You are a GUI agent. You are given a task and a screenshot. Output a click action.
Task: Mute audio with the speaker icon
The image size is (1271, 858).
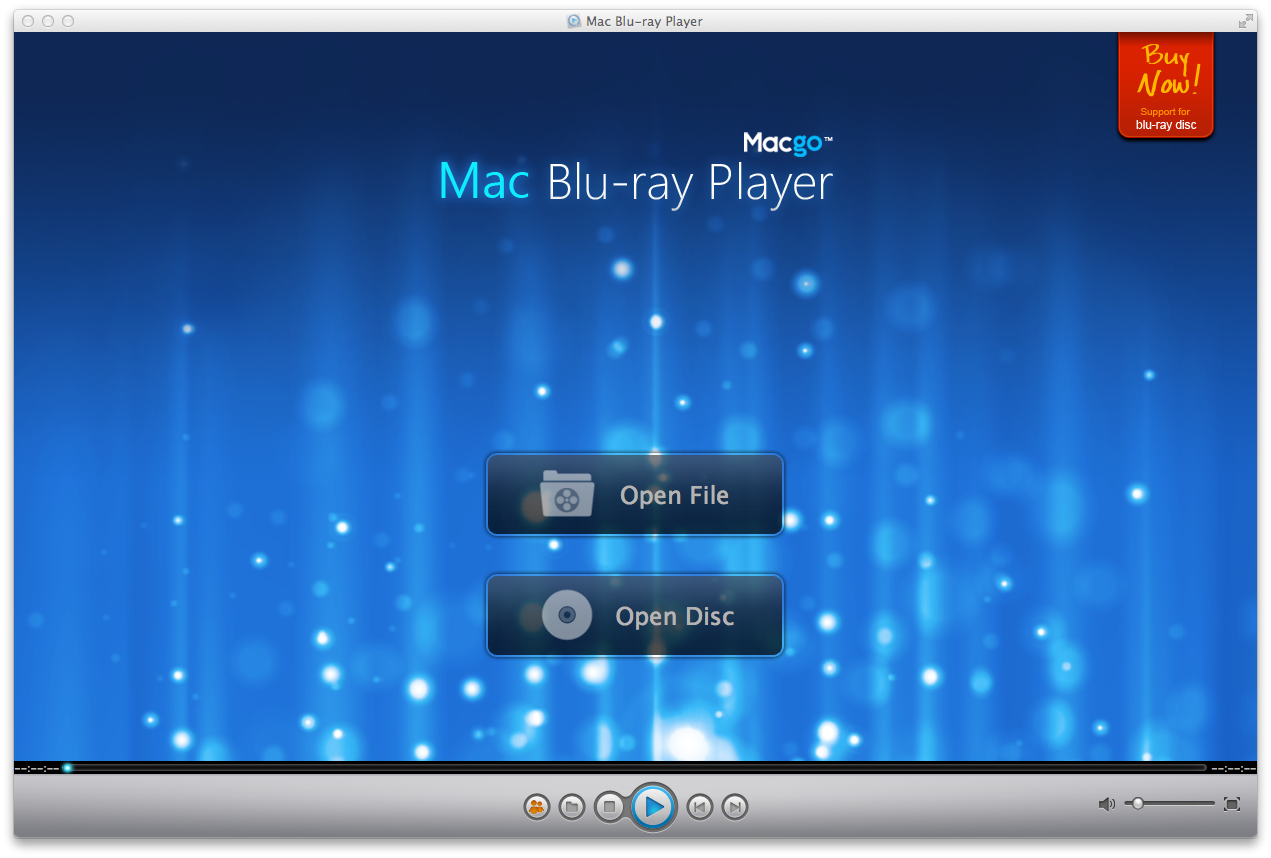point(1106,804)
